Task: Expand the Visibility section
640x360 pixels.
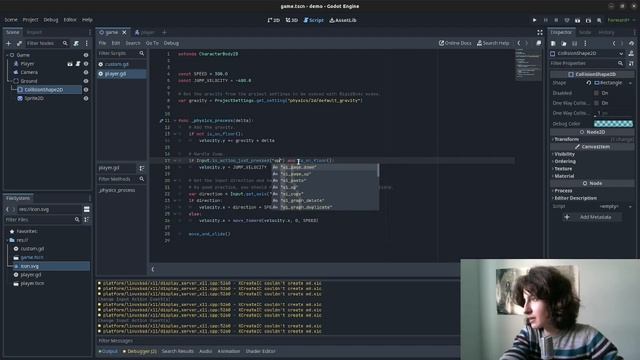Action: click(564, 154)
